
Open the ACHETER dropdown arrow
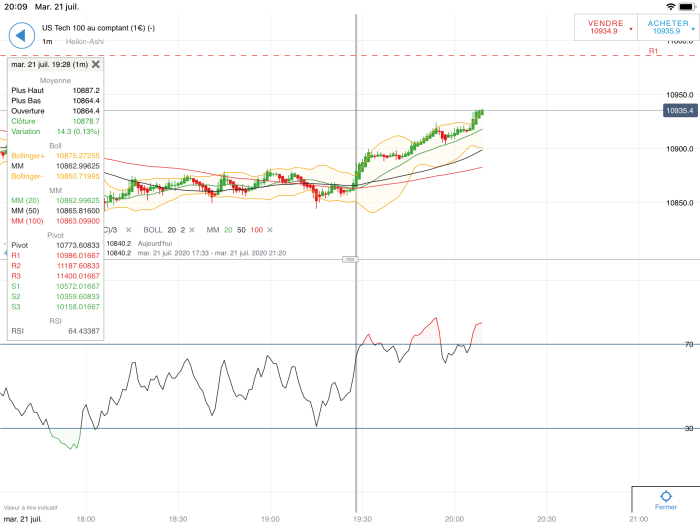point(693,29)
